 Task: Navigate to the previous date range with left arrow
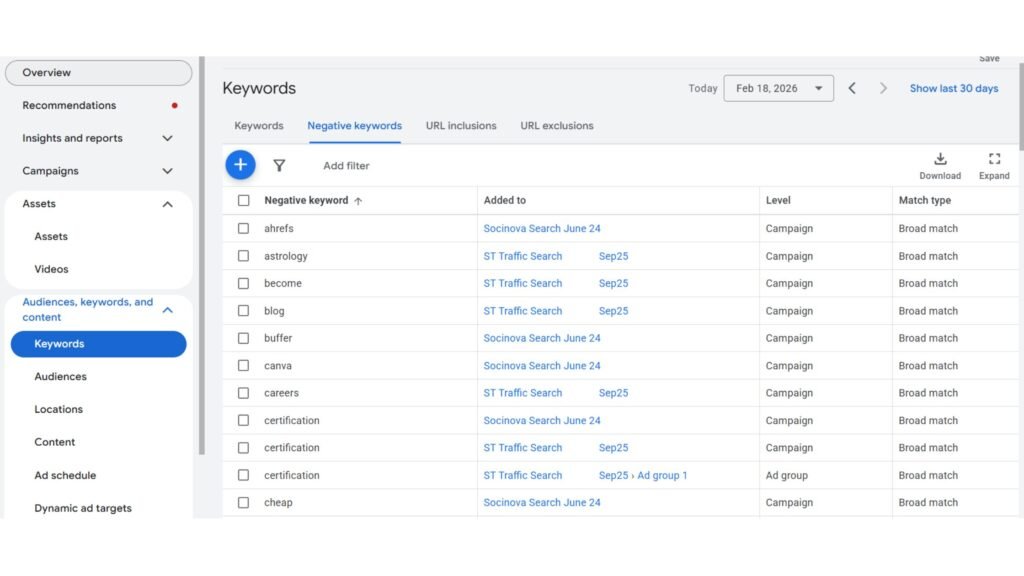(851, 88)
